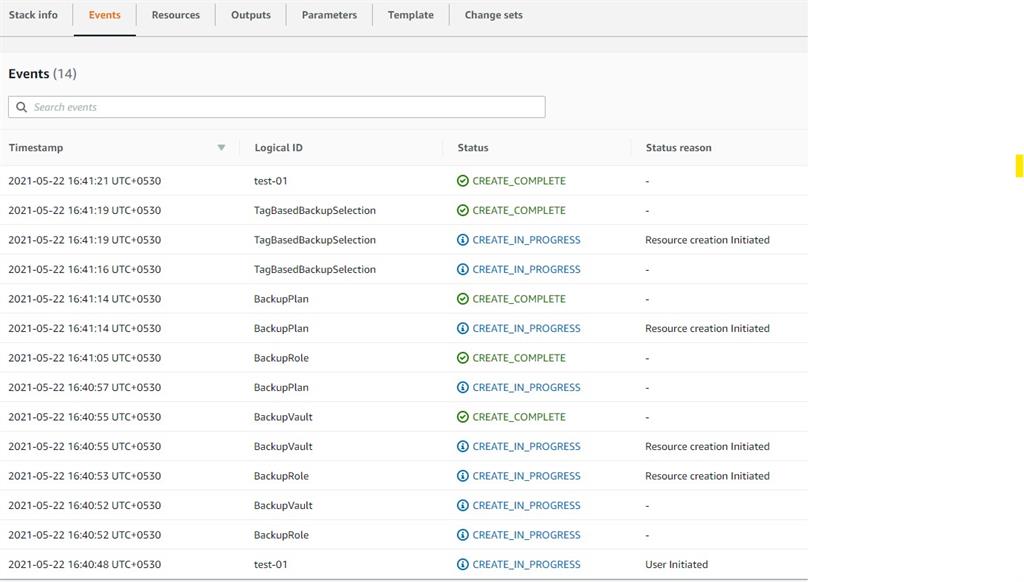Click the green check icon on the TagBasedBackupSelection CREATE_COMPLETE row
Screen dimensions: 1024x582
click(462, 211)
